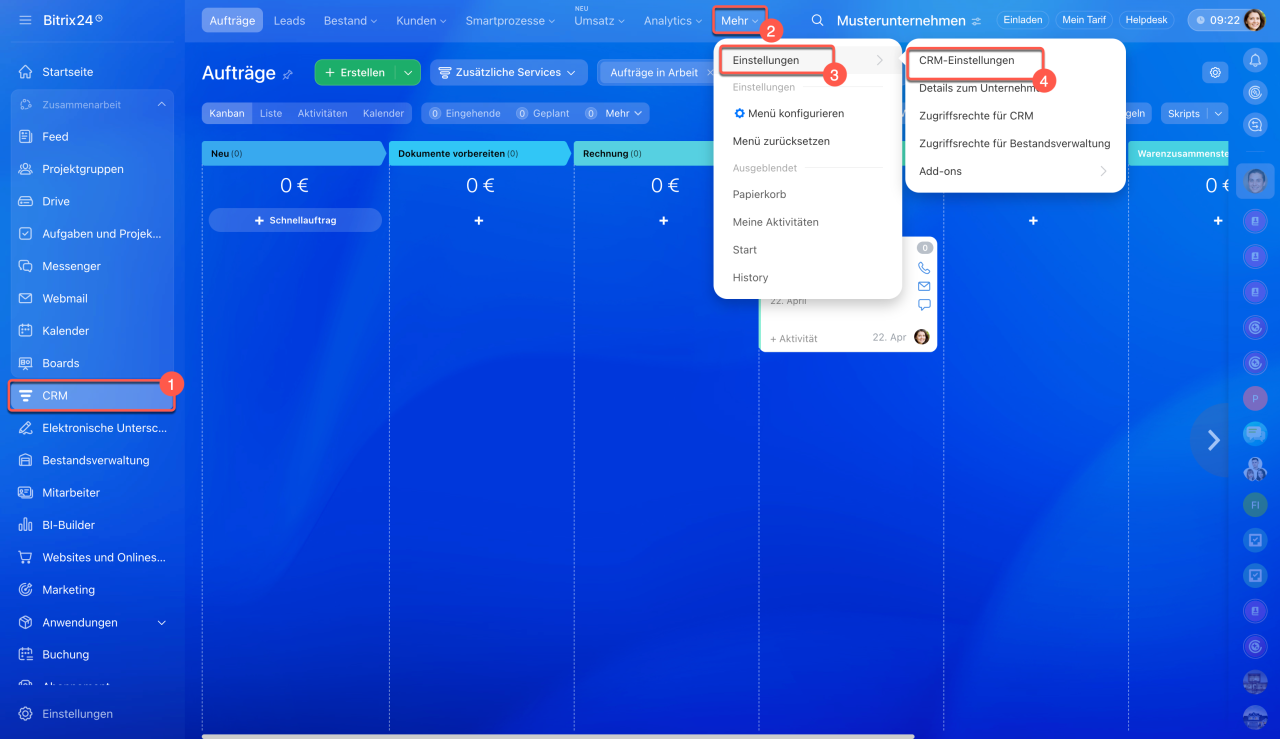Open the dropdown arrow beside Erstellen

(x=408, y=72)
